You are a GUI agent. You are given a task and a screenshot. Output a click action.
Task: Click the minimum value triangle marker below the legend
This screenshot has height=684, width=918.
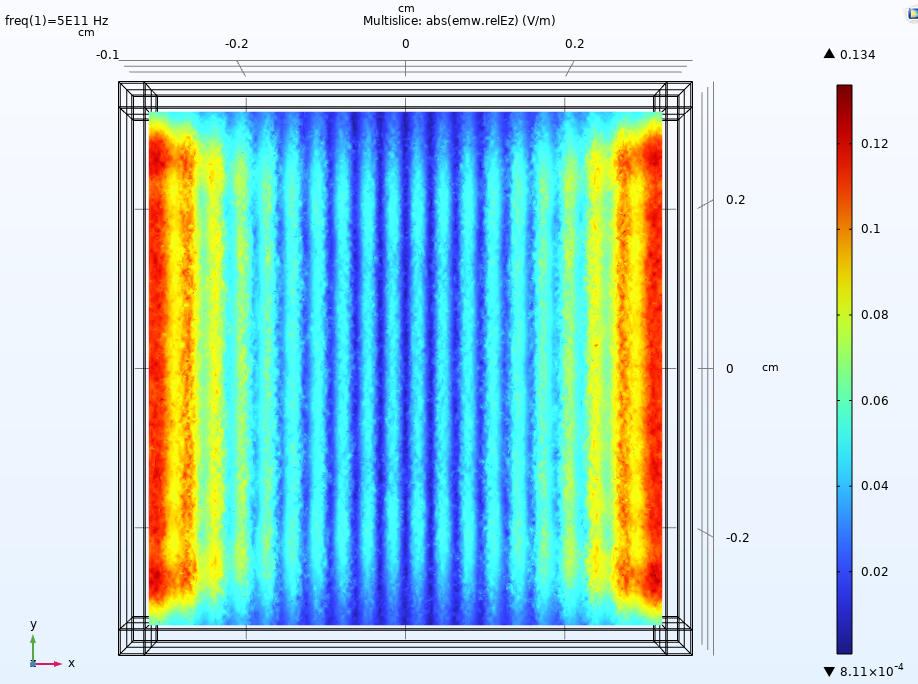coord(829,670)
